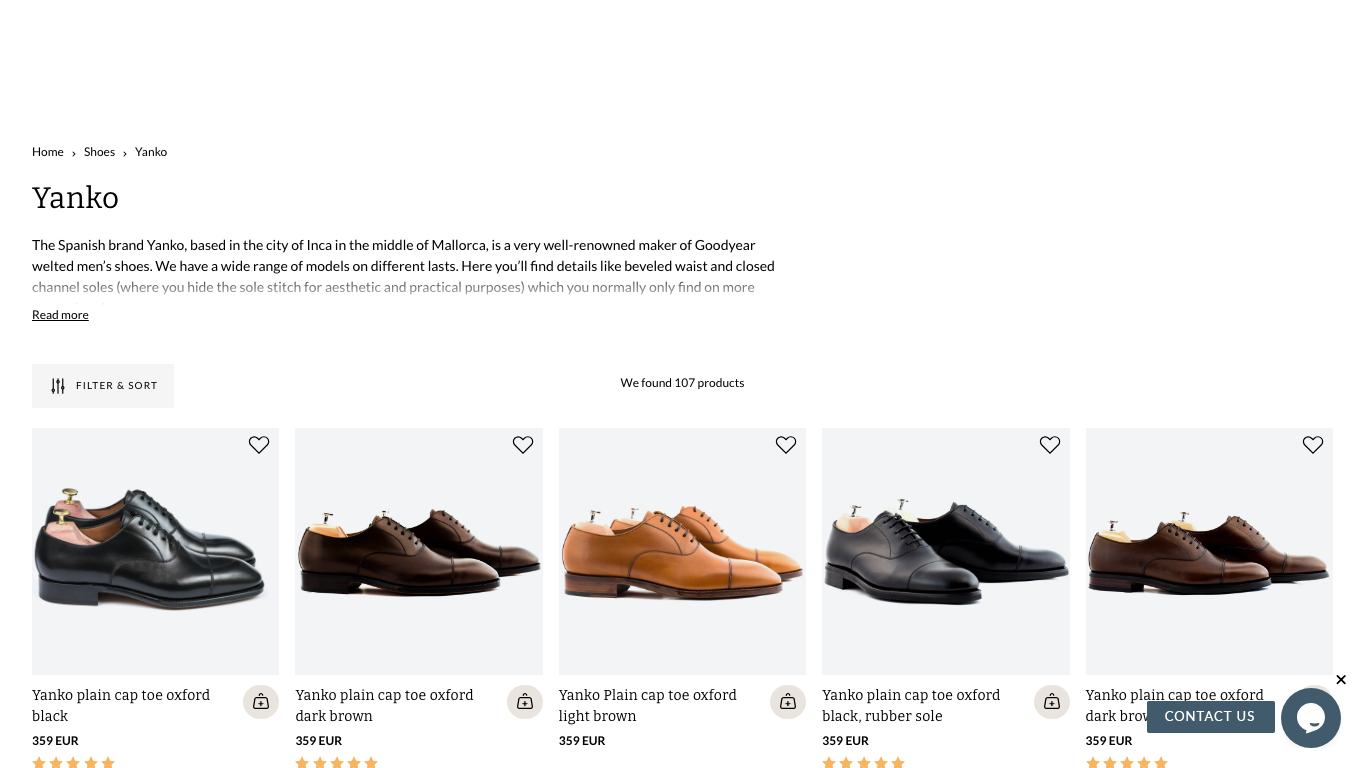The image size is (1365, 768).
Task: View light brown oxford product image
Action: (x=682, y=552)
